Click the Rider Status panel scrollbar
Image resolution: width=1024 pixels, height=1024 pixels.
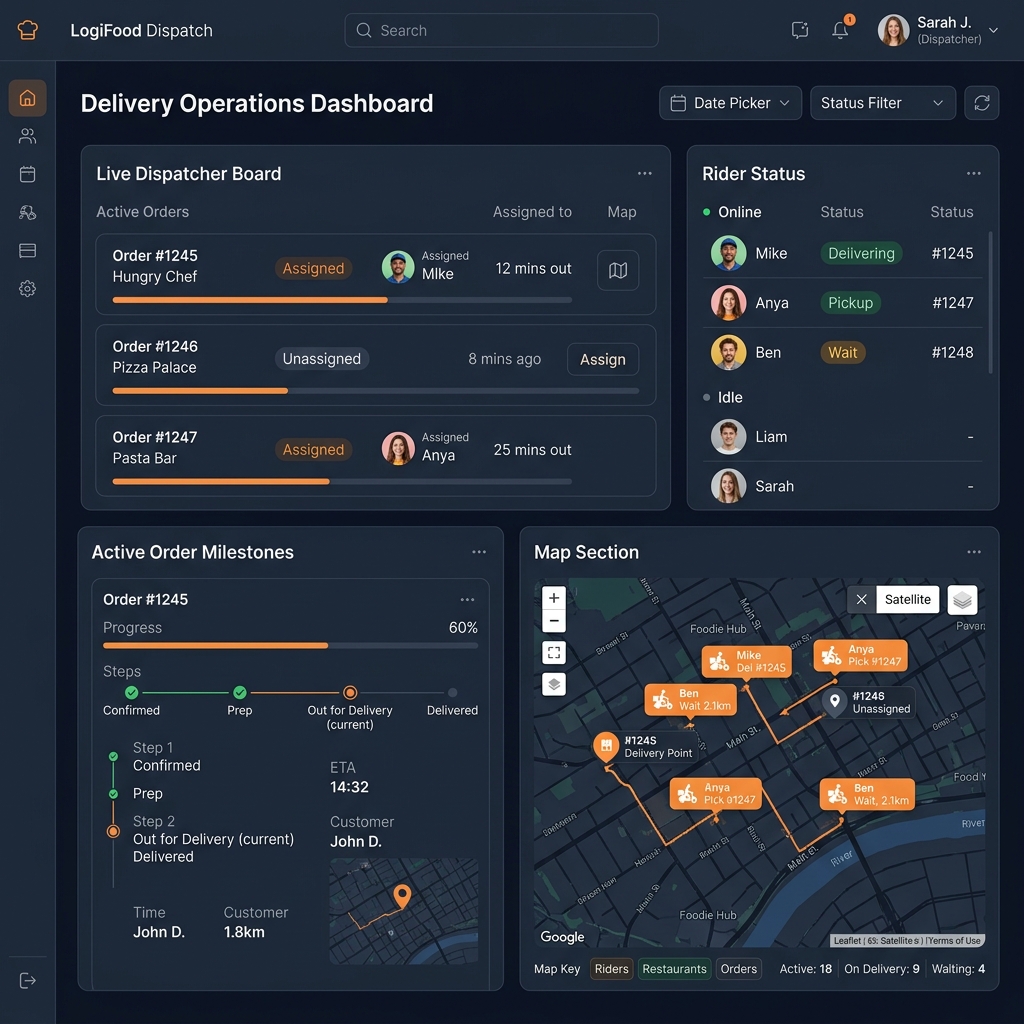[991, 302]
